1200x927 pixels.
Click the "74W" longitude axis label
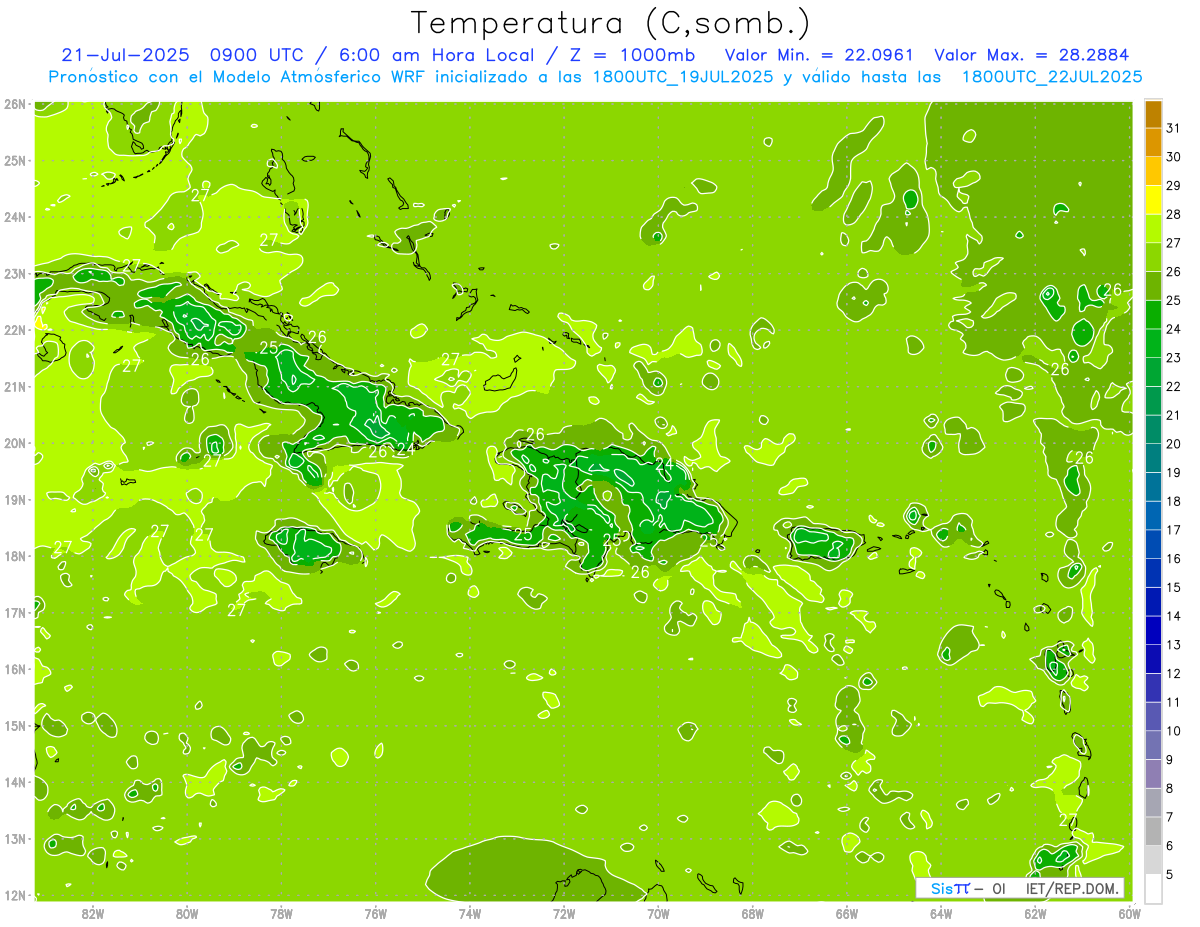click(470, 913)
